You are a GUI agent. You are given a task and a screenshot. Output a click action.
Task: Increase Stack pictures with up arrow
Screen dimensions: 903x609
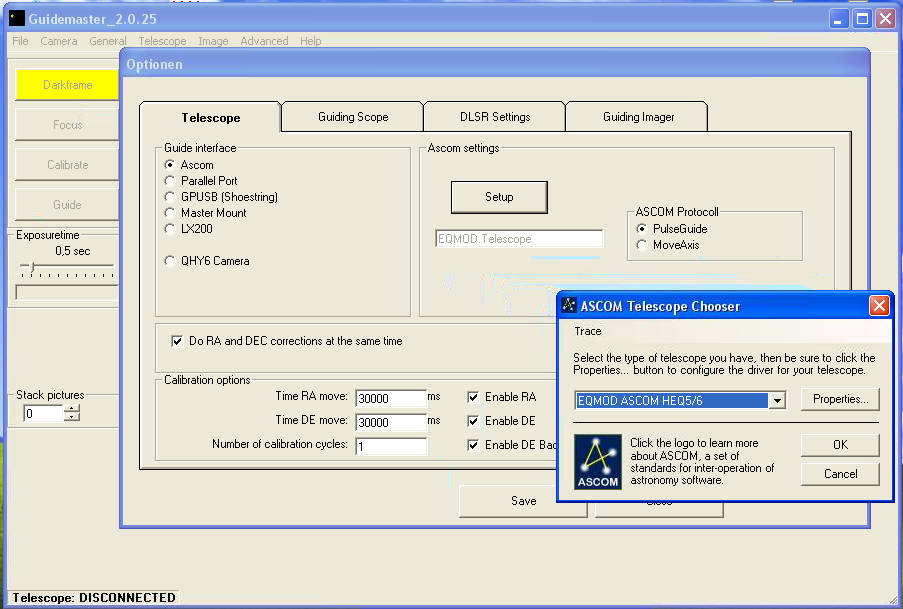[72, 408]
